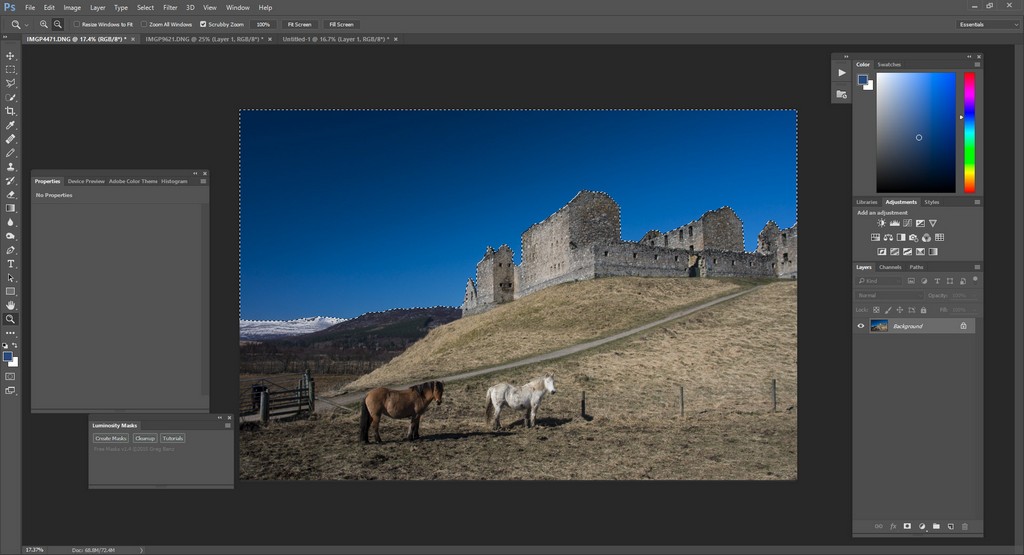This screenshot has height=555, width=1024.
Task: Click the Zoom Out magnifier icon
Action: pyautogui.click(x=58, y=24)
